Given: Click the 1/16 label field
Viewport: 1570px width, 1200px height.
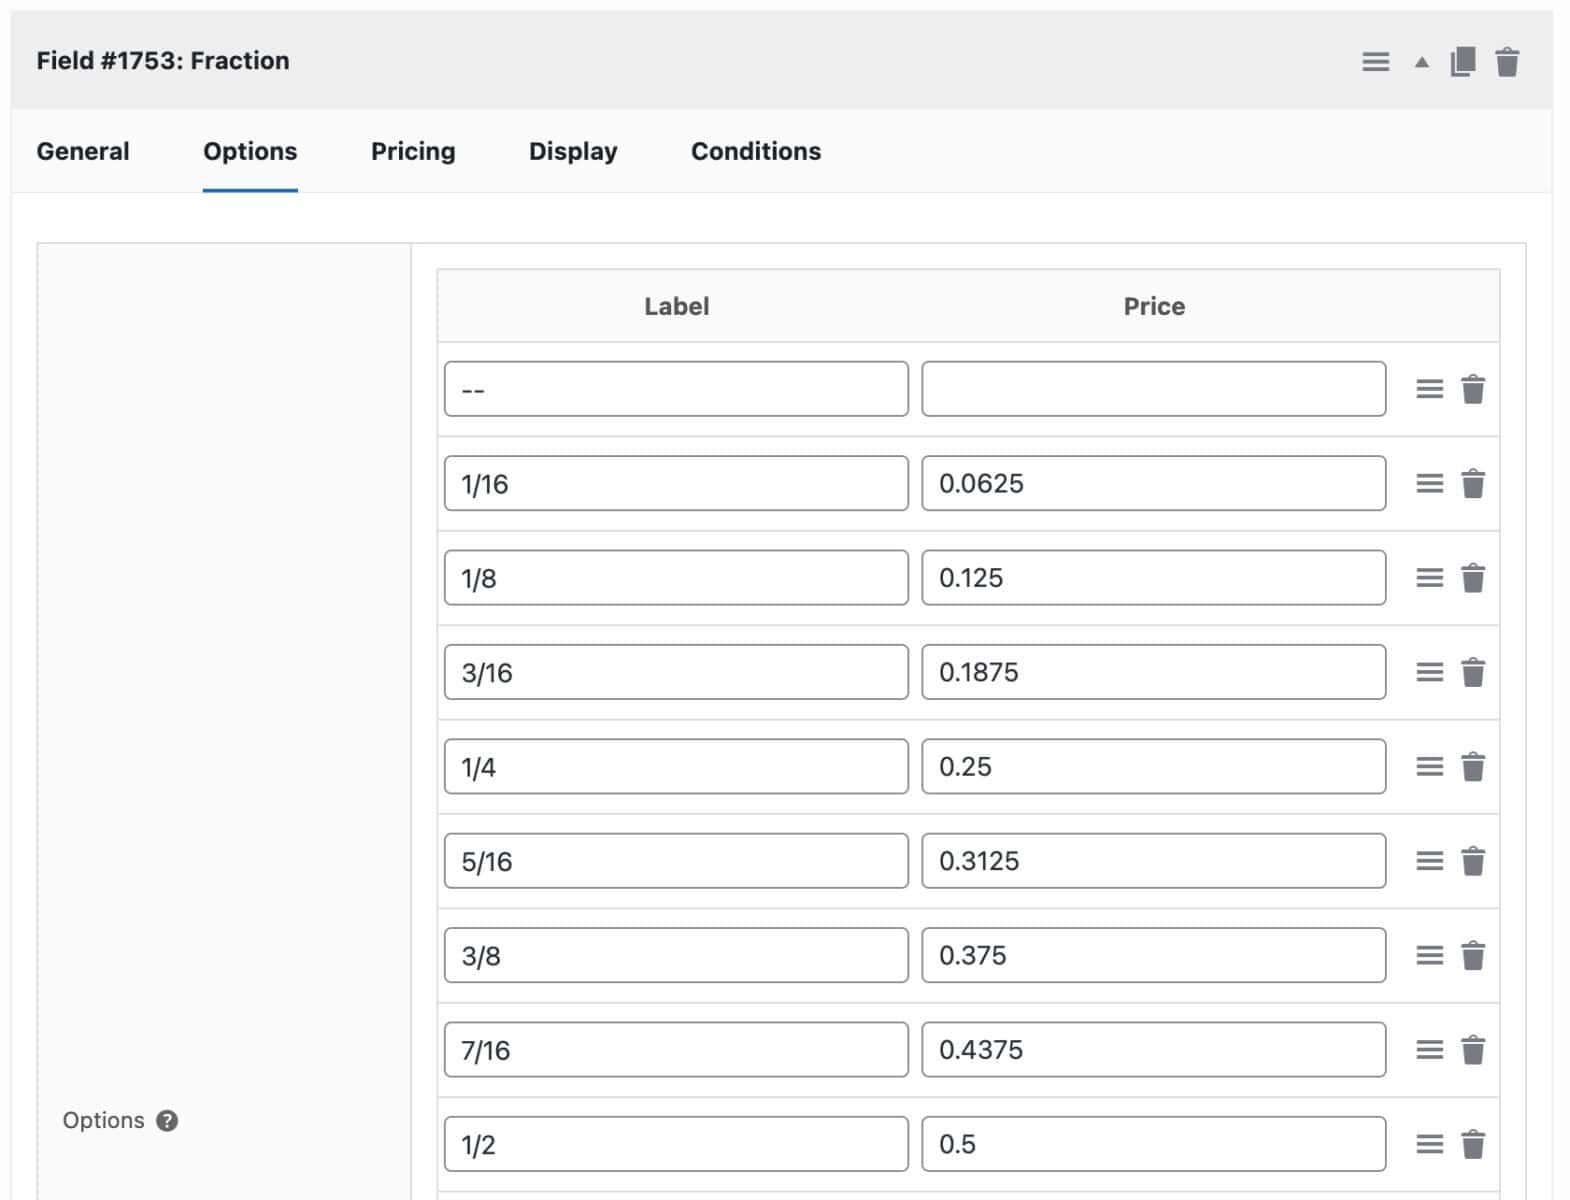Looking at the screenshot, I should tap(676, 483).
